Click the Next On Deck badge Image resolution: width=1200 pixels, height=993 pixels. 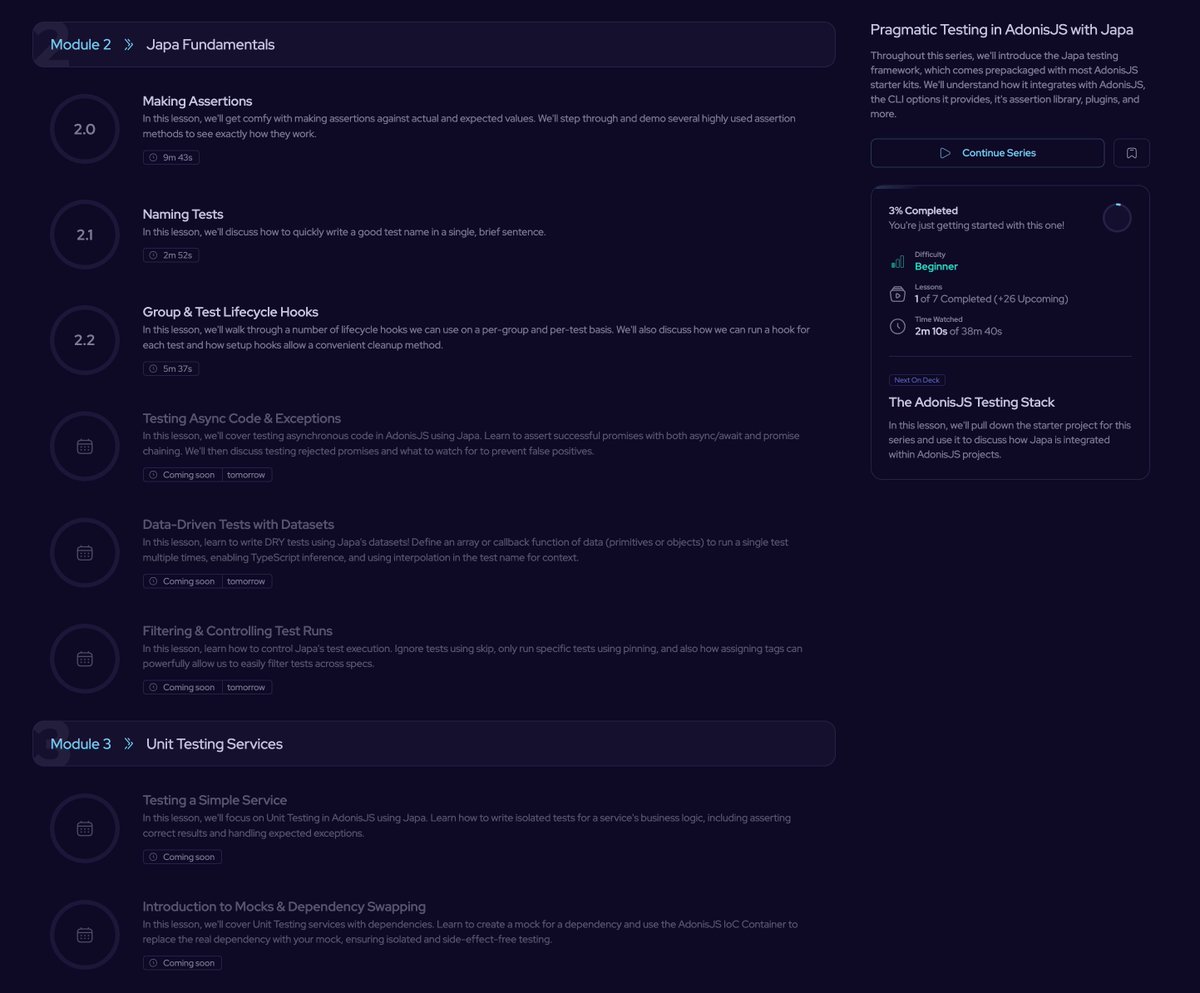pos(917,380)
